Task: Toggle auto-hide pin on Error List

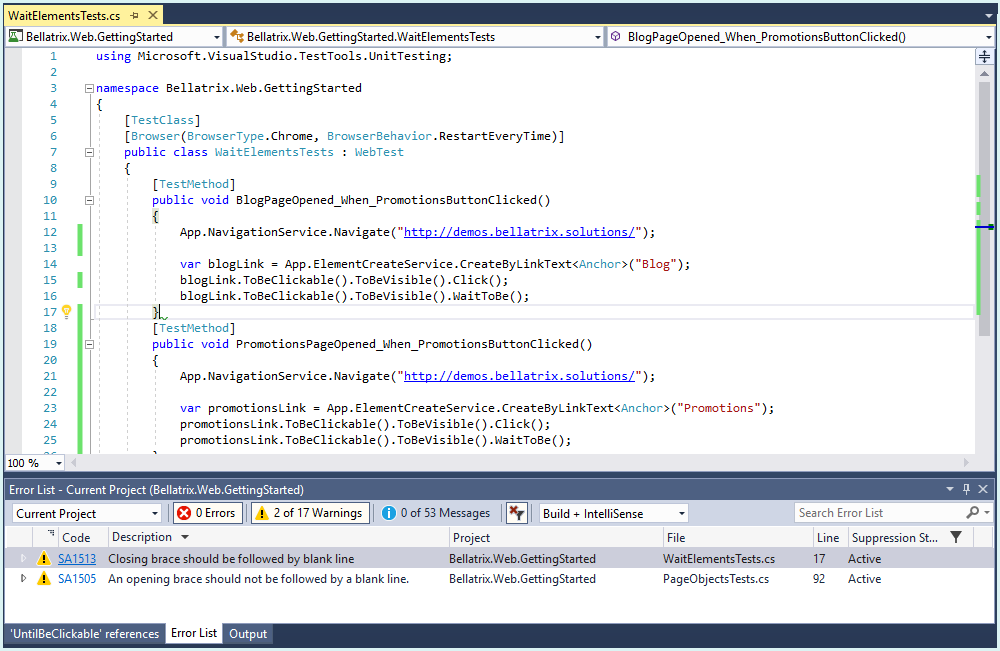Action: (966, 489)
